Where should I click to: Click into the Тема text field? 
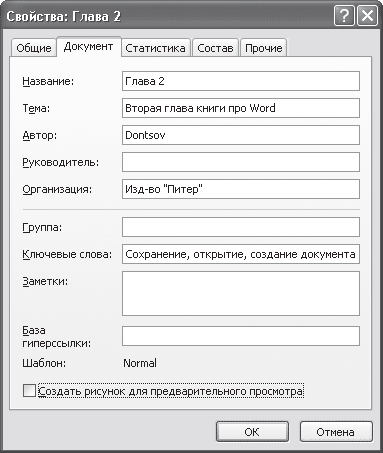(241, 108)
